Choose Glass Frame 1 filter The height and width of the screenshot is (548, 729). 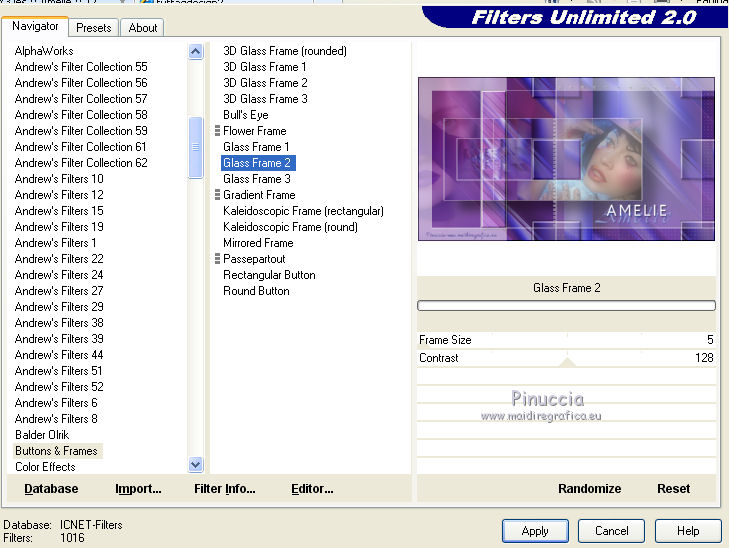coord(256,147)
